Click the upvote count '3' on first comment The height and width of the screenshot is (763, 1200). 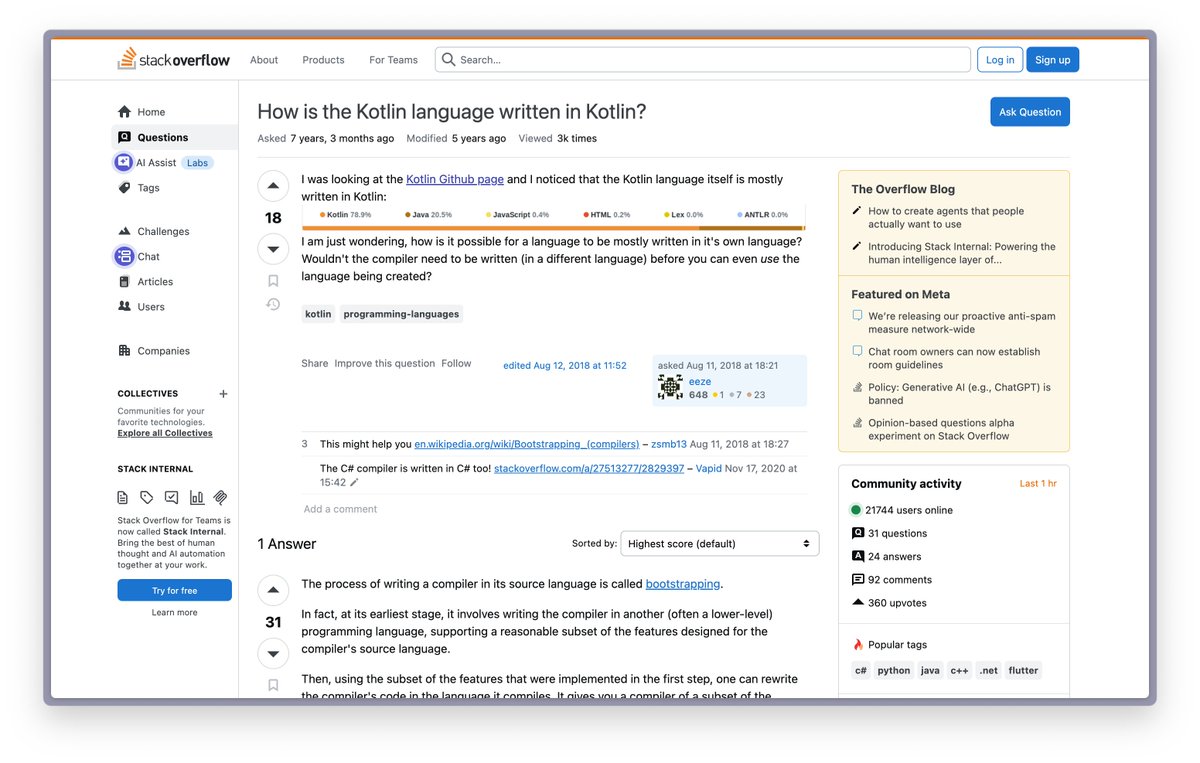(x=305, y=444)
